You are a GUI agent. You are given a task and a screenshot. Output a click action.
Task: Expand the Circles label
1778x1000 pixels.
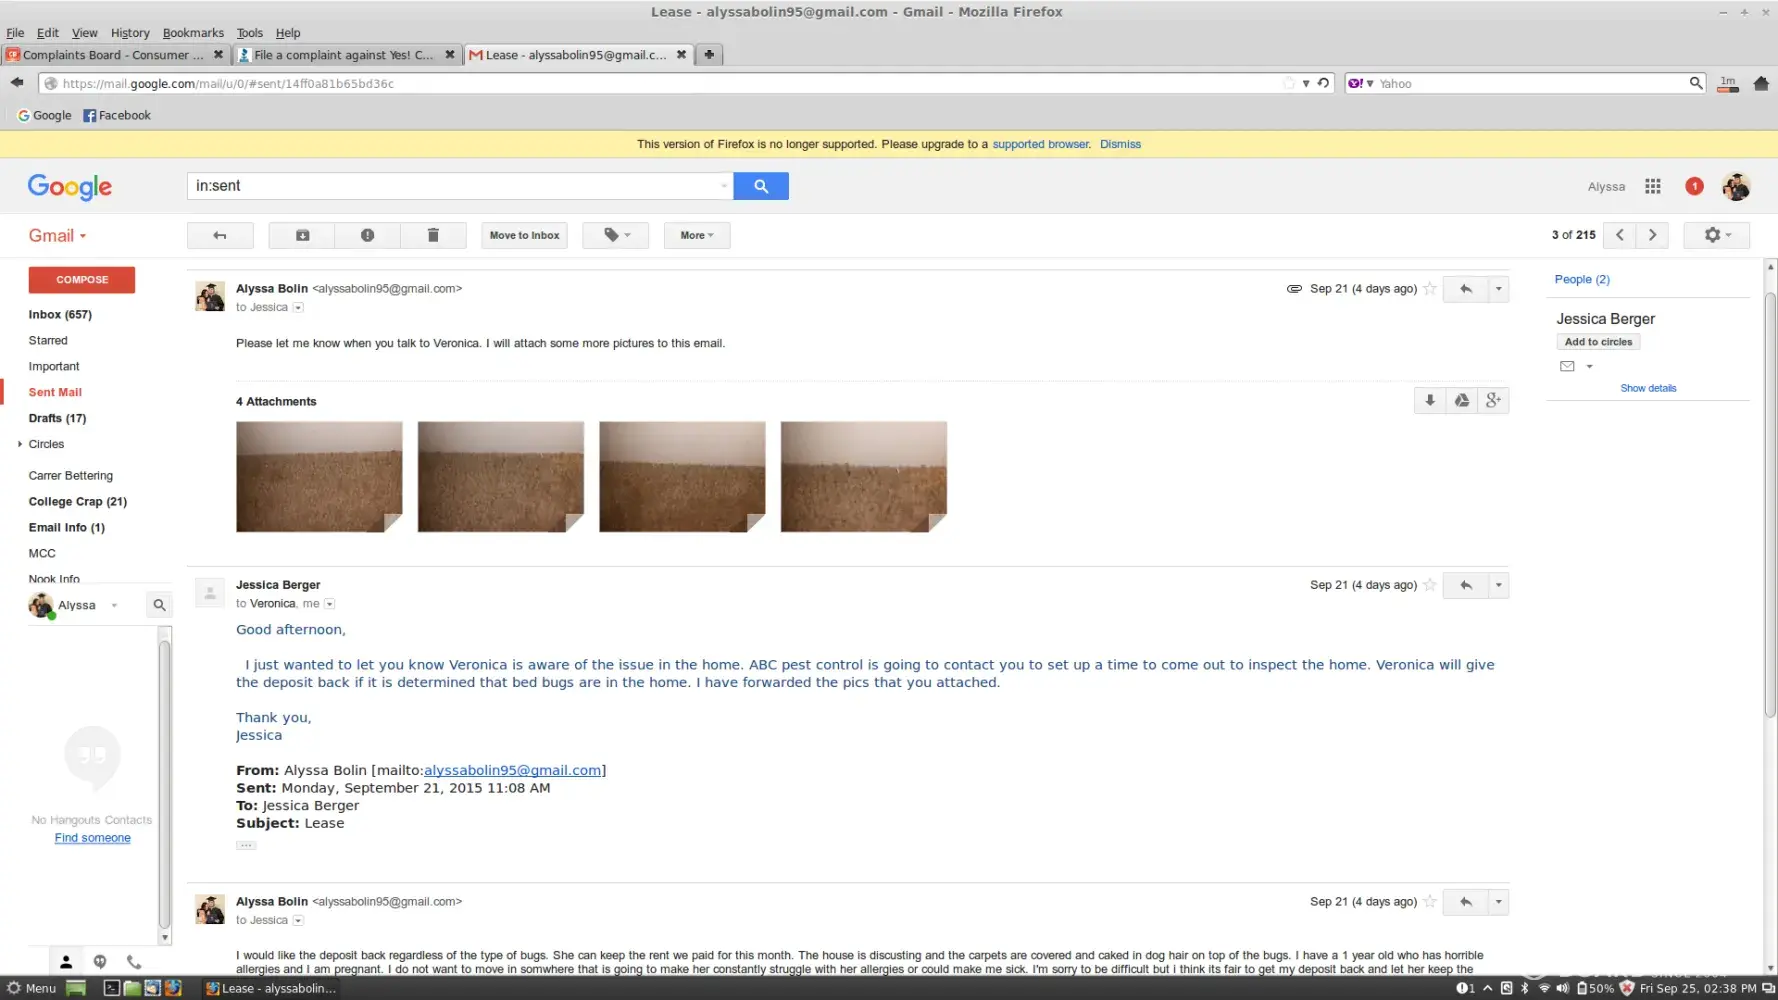point(20,444)
